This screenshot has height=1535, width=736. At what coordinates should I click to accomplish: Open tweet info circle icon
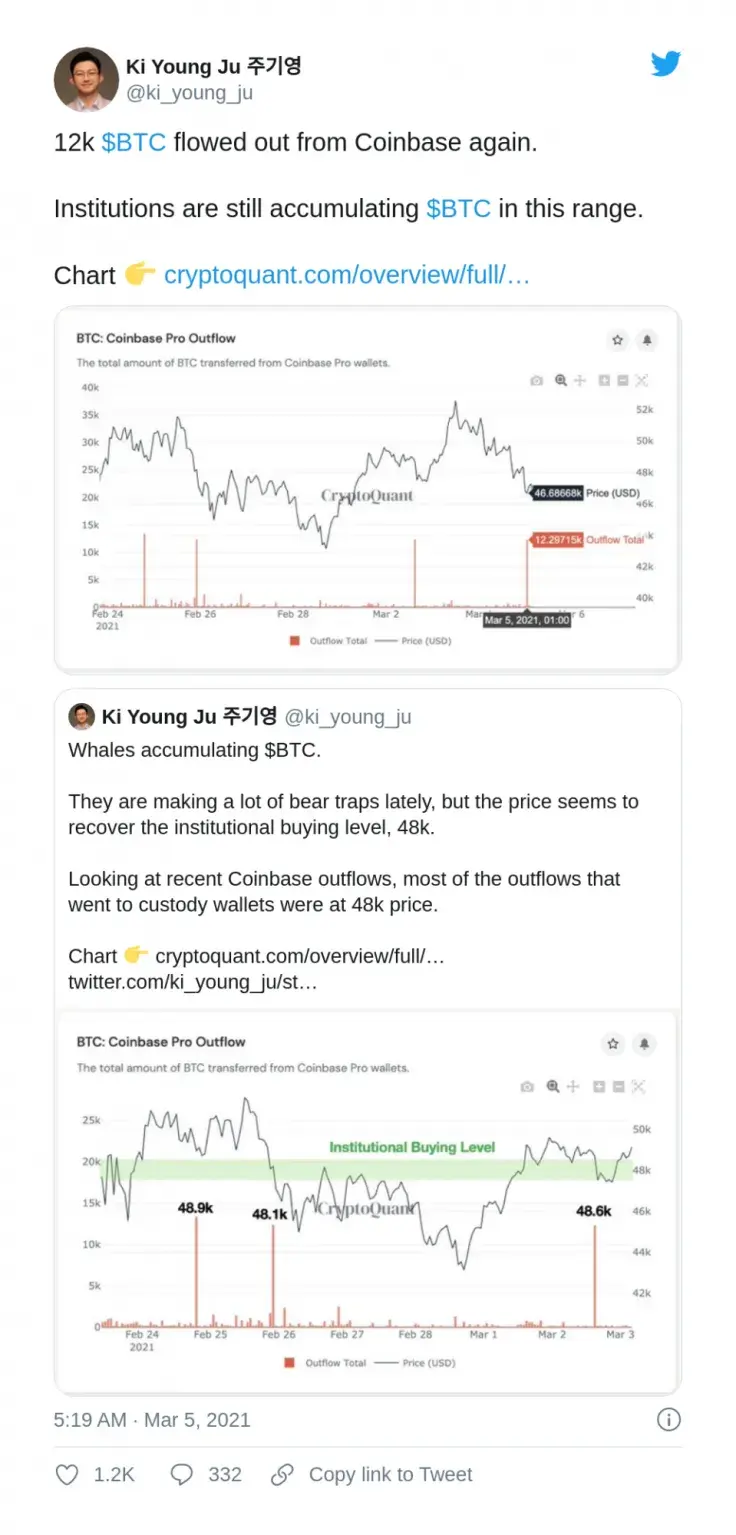point(669,1420)
